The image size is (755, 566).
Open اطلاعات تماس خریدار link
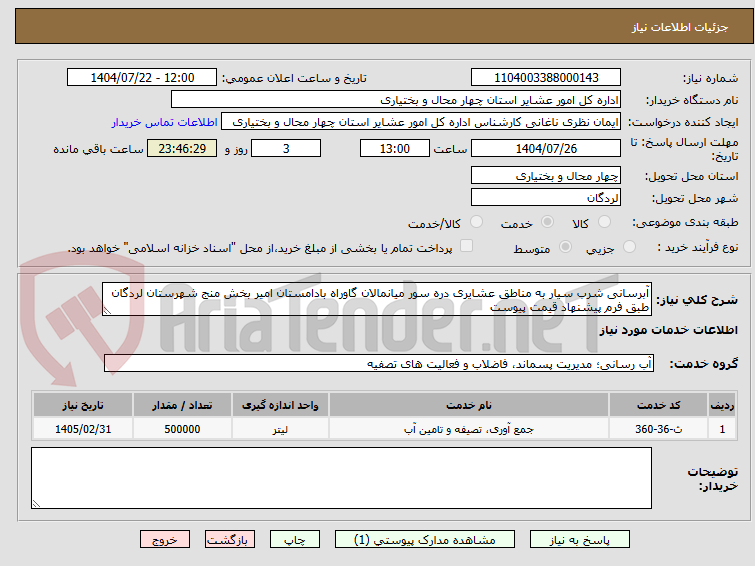(165, 122)
